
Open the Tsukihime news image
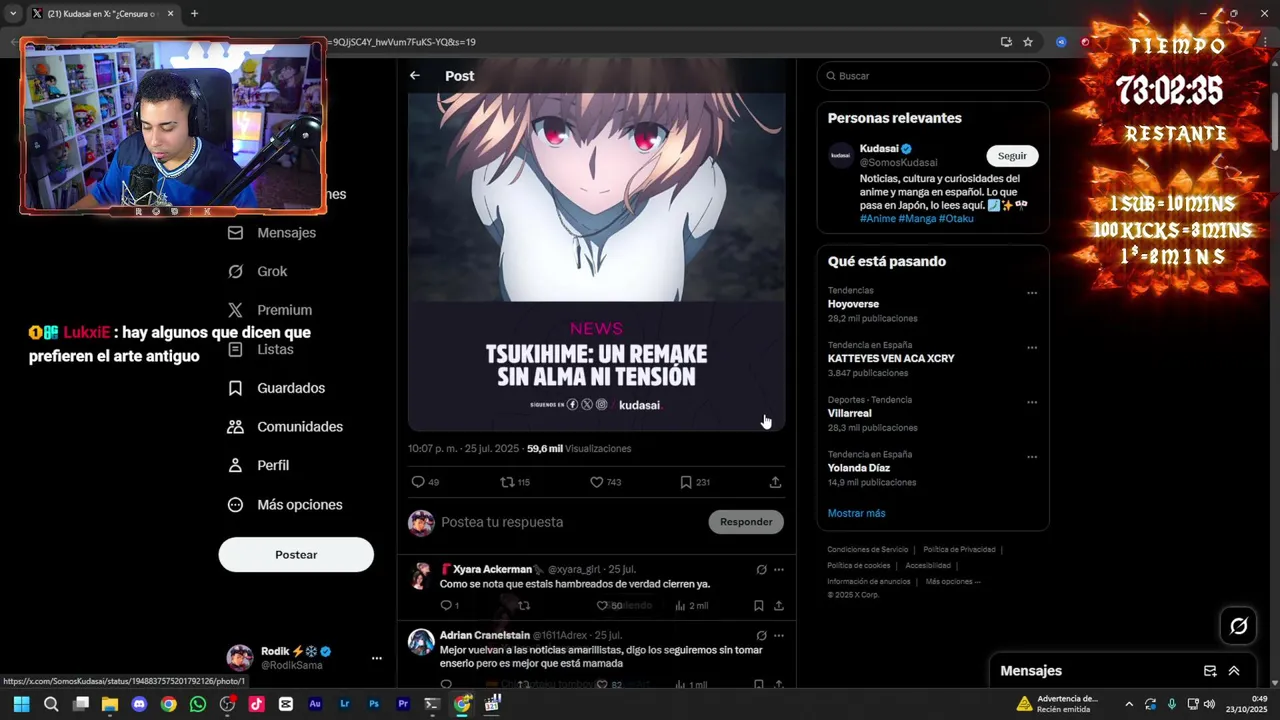click(x=597, y=262)
